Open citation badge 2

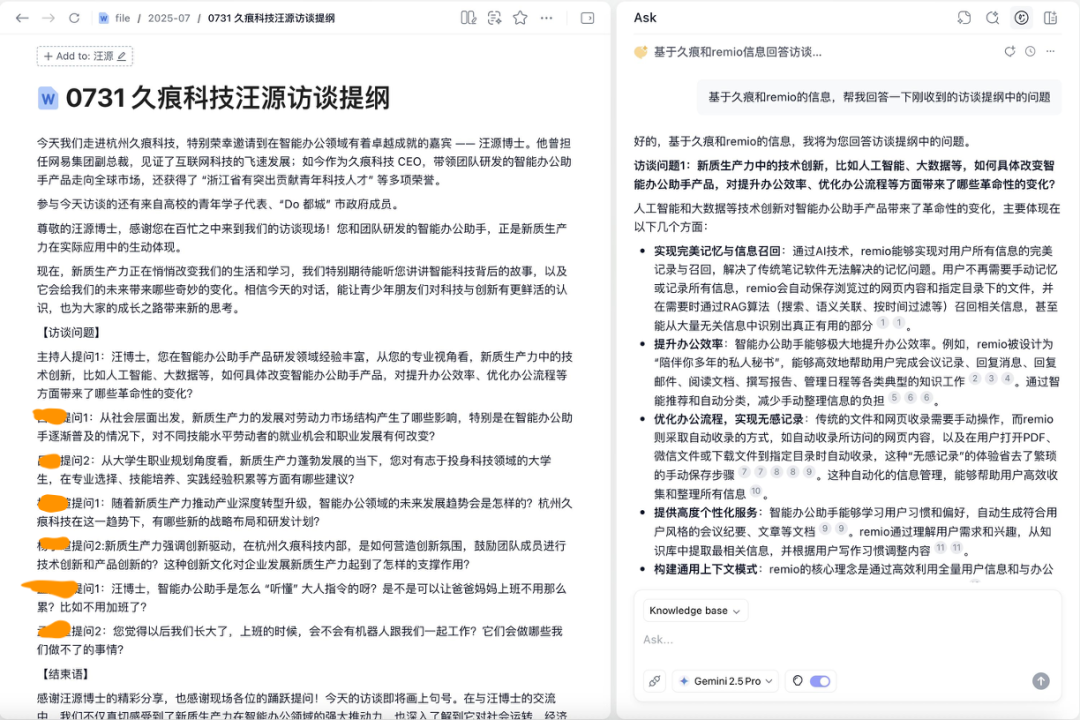(x=975, y=378)
